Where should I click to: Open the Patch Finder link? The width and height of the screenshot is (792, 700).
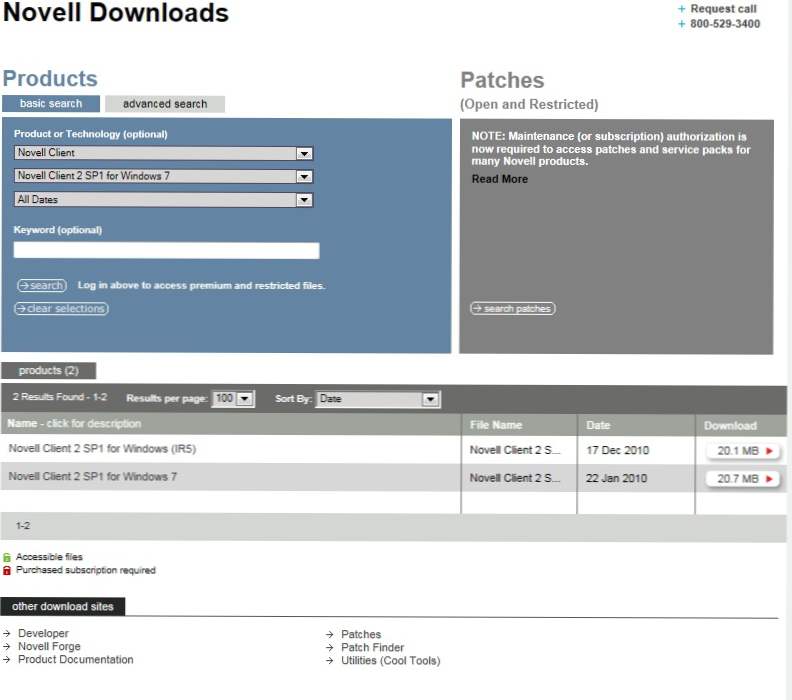pos(373,647)
